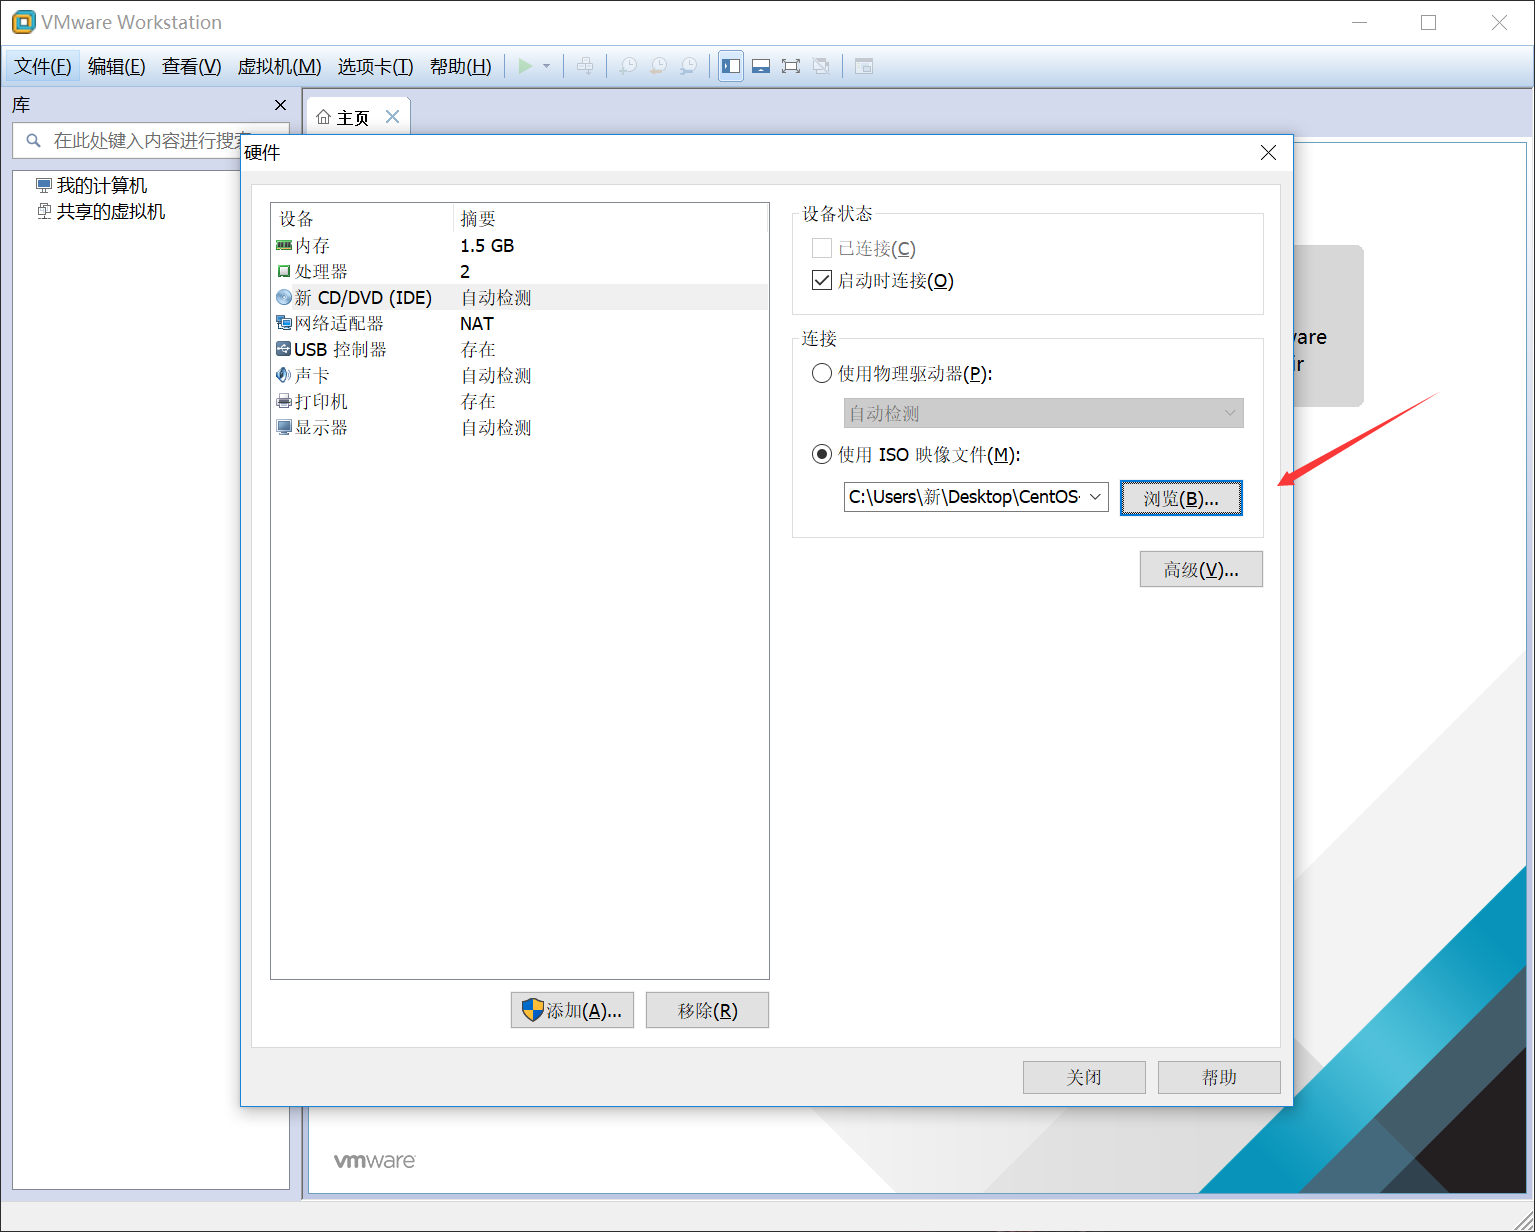Open the 选项卡(T) menu

tap(375, 66)
